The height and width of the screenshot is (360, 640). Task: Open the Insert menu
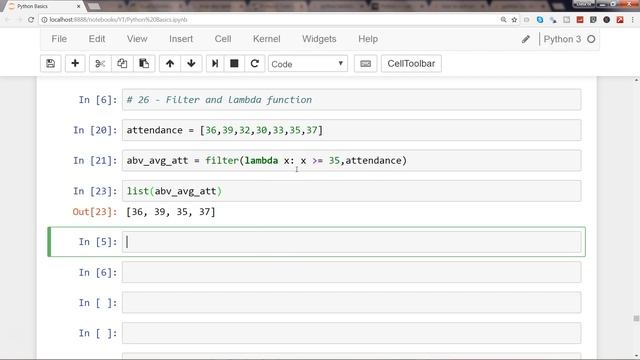point(181,39)
